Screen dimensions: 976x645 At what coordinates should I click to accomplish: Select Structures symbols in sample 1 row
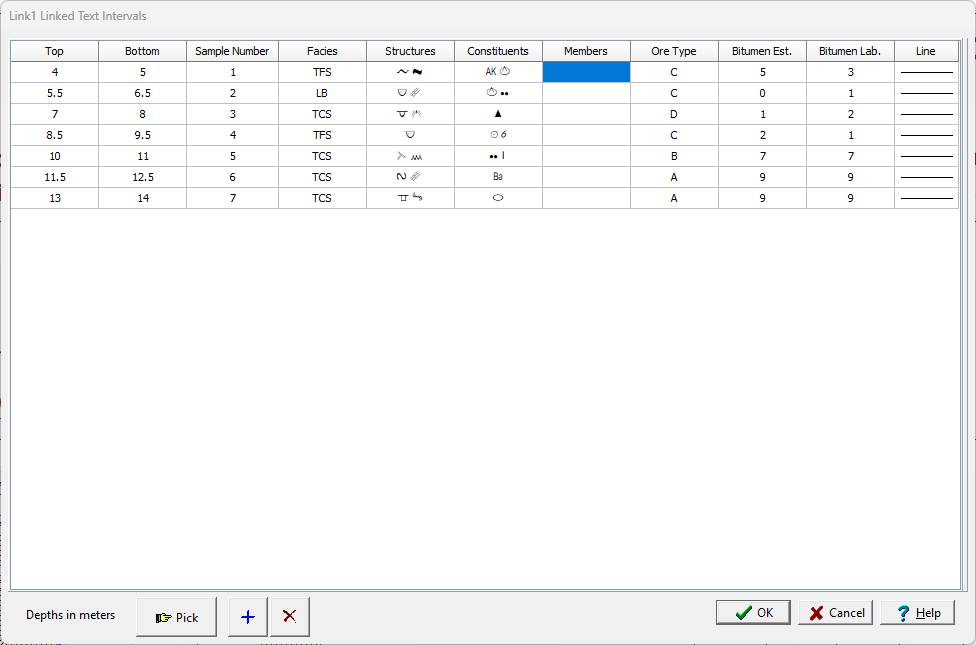coord(410,72)
